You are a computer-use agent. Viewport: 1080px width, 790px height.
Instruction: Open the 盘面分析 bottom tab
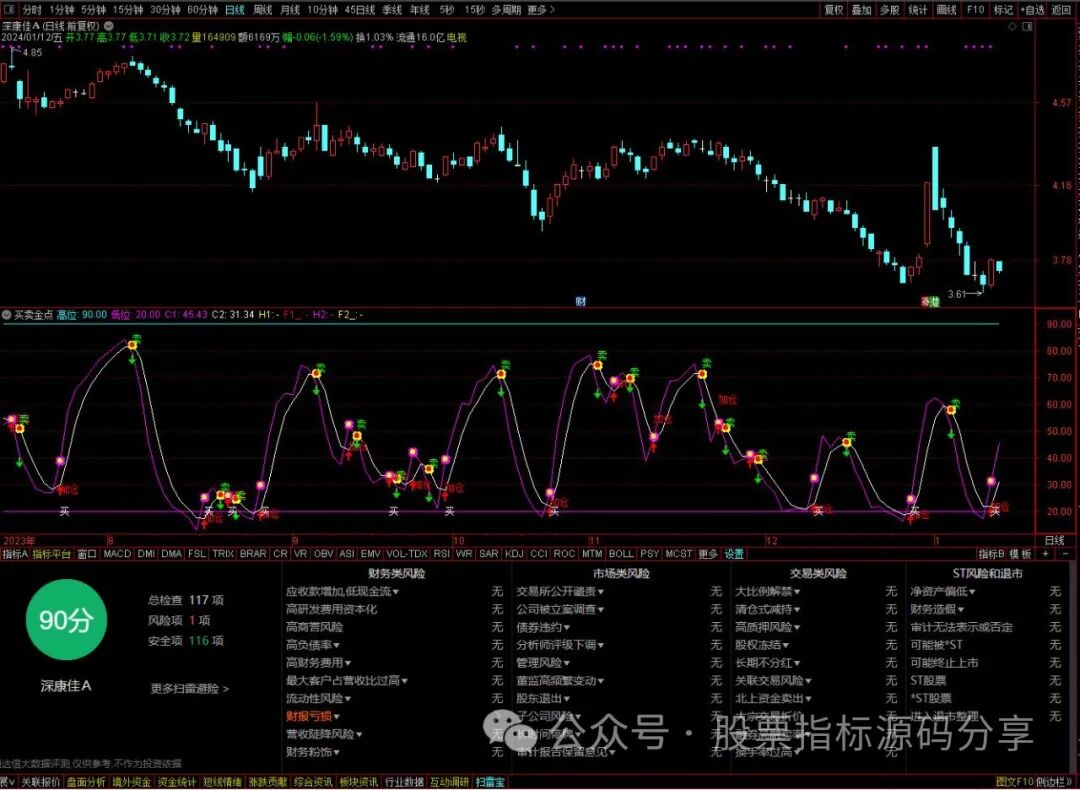pos(86,782)
